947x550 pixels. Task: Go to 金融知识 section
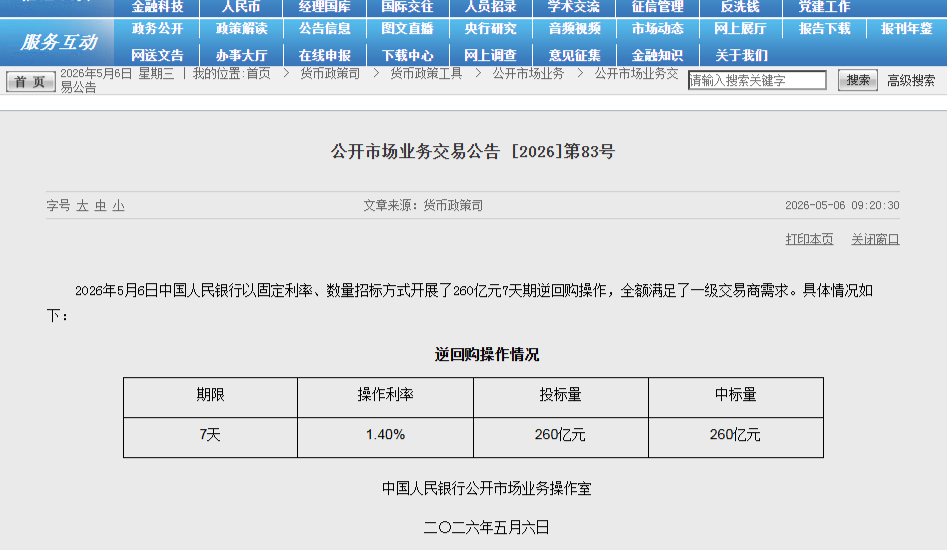pyautogui.click(x=657, y=56)
